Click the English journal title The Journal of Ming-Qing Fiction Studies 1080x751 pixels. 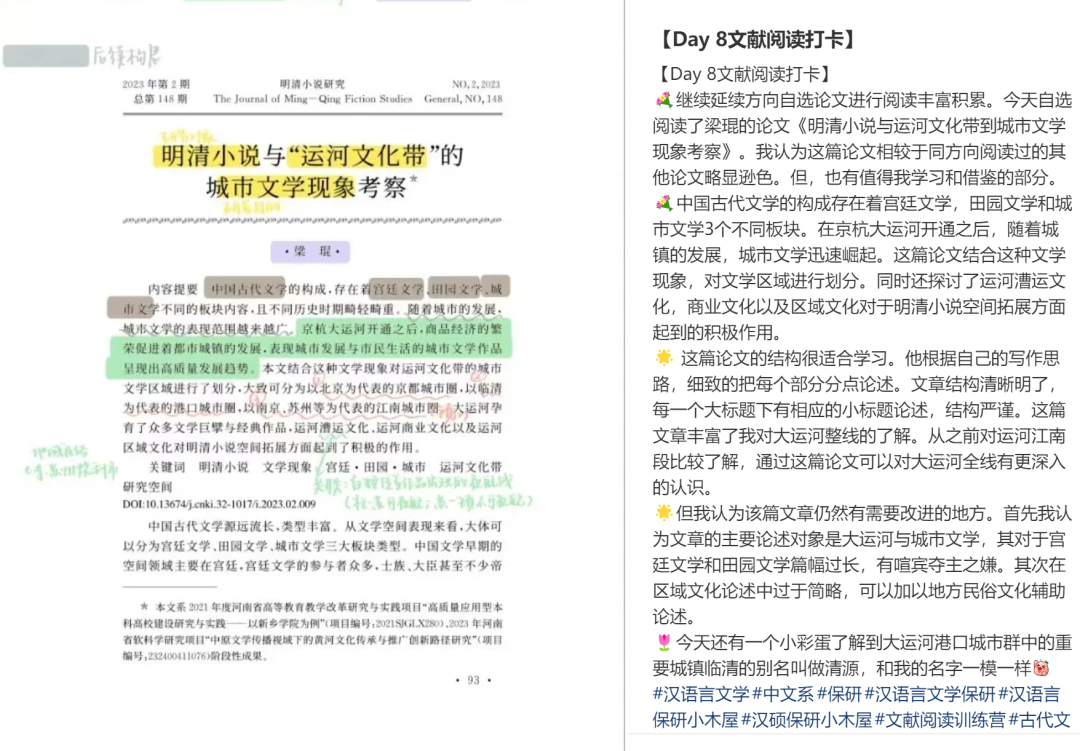click(x=312, y=99)
